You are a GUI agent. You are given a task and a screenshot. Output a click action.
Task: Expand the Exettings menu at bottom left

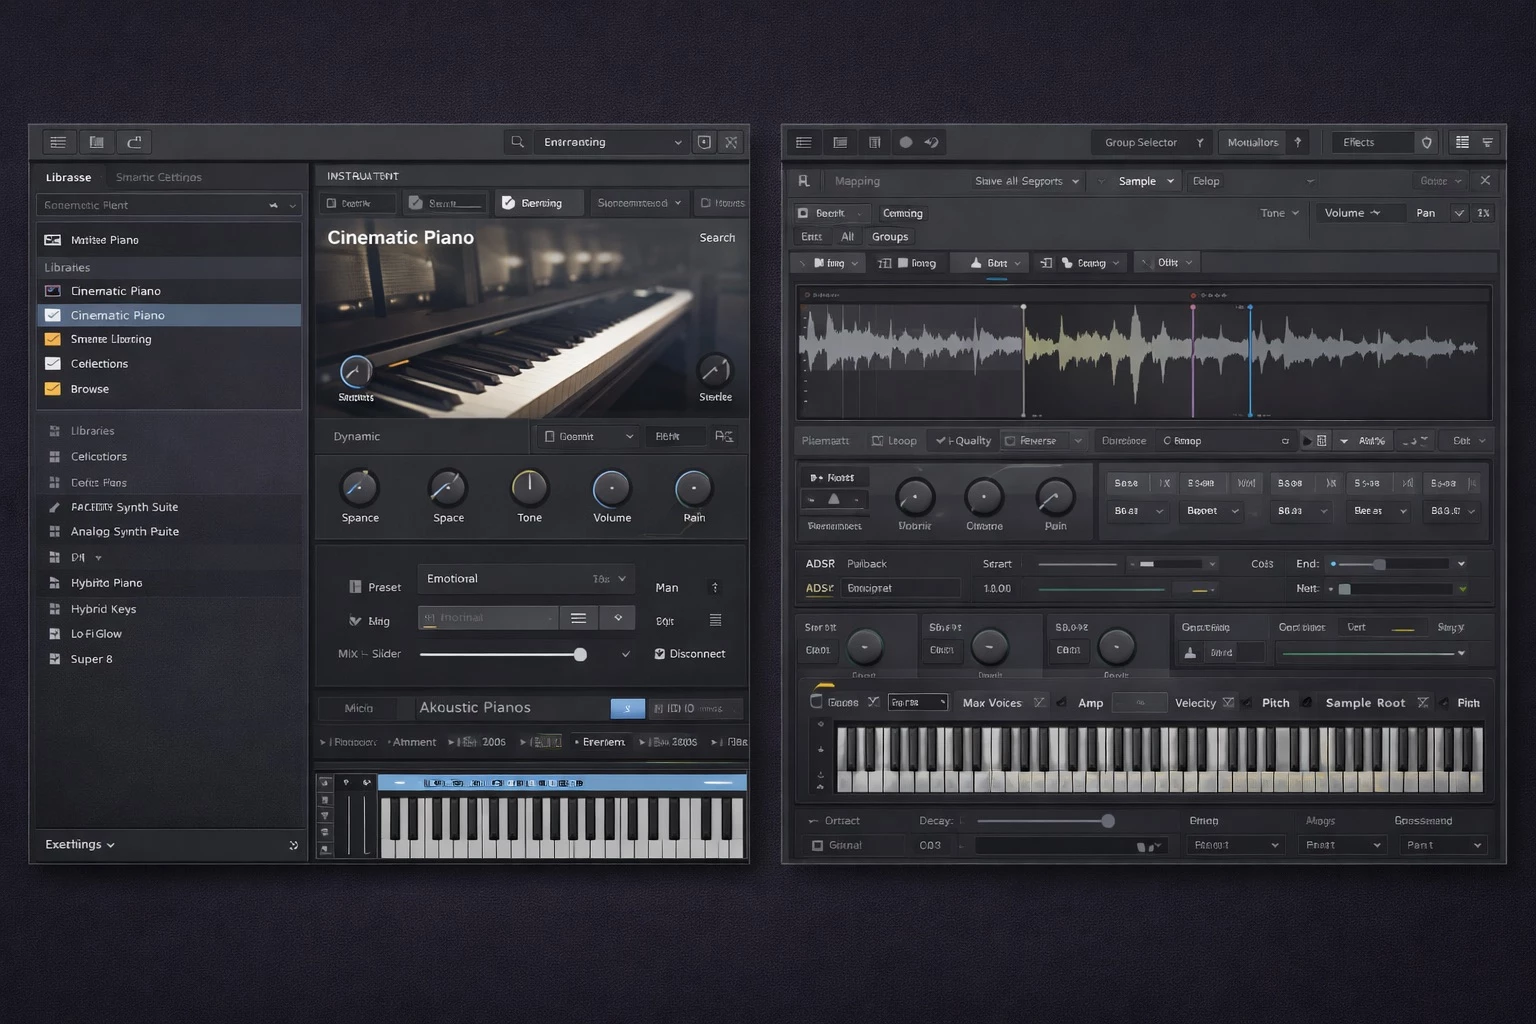tap(80, 845)
